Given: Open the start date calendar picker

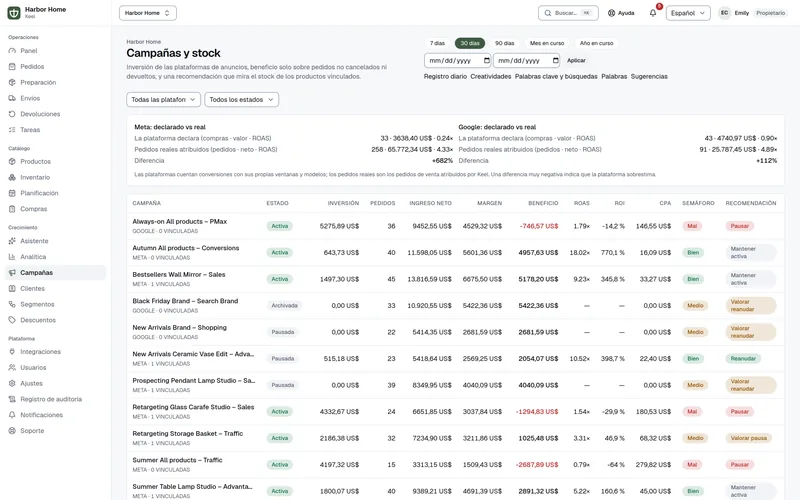Looking at the screenshot, I should [x=486, y=60].
